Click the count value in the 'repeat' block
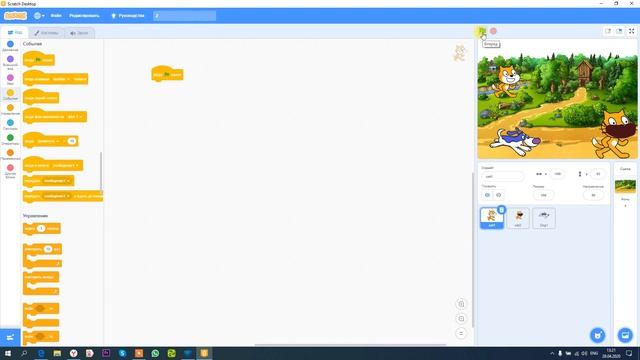640x360 pixels. (48, 249)
